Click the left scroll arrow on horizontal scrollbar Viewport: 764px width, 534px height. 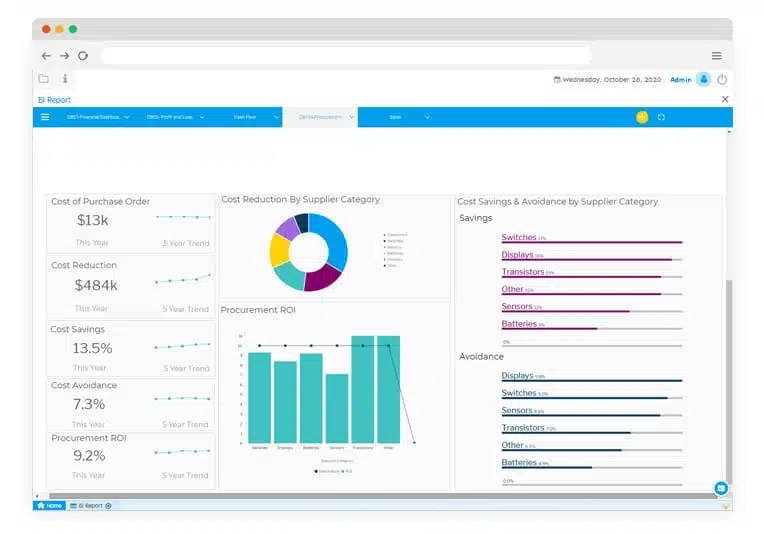point(37,496)
